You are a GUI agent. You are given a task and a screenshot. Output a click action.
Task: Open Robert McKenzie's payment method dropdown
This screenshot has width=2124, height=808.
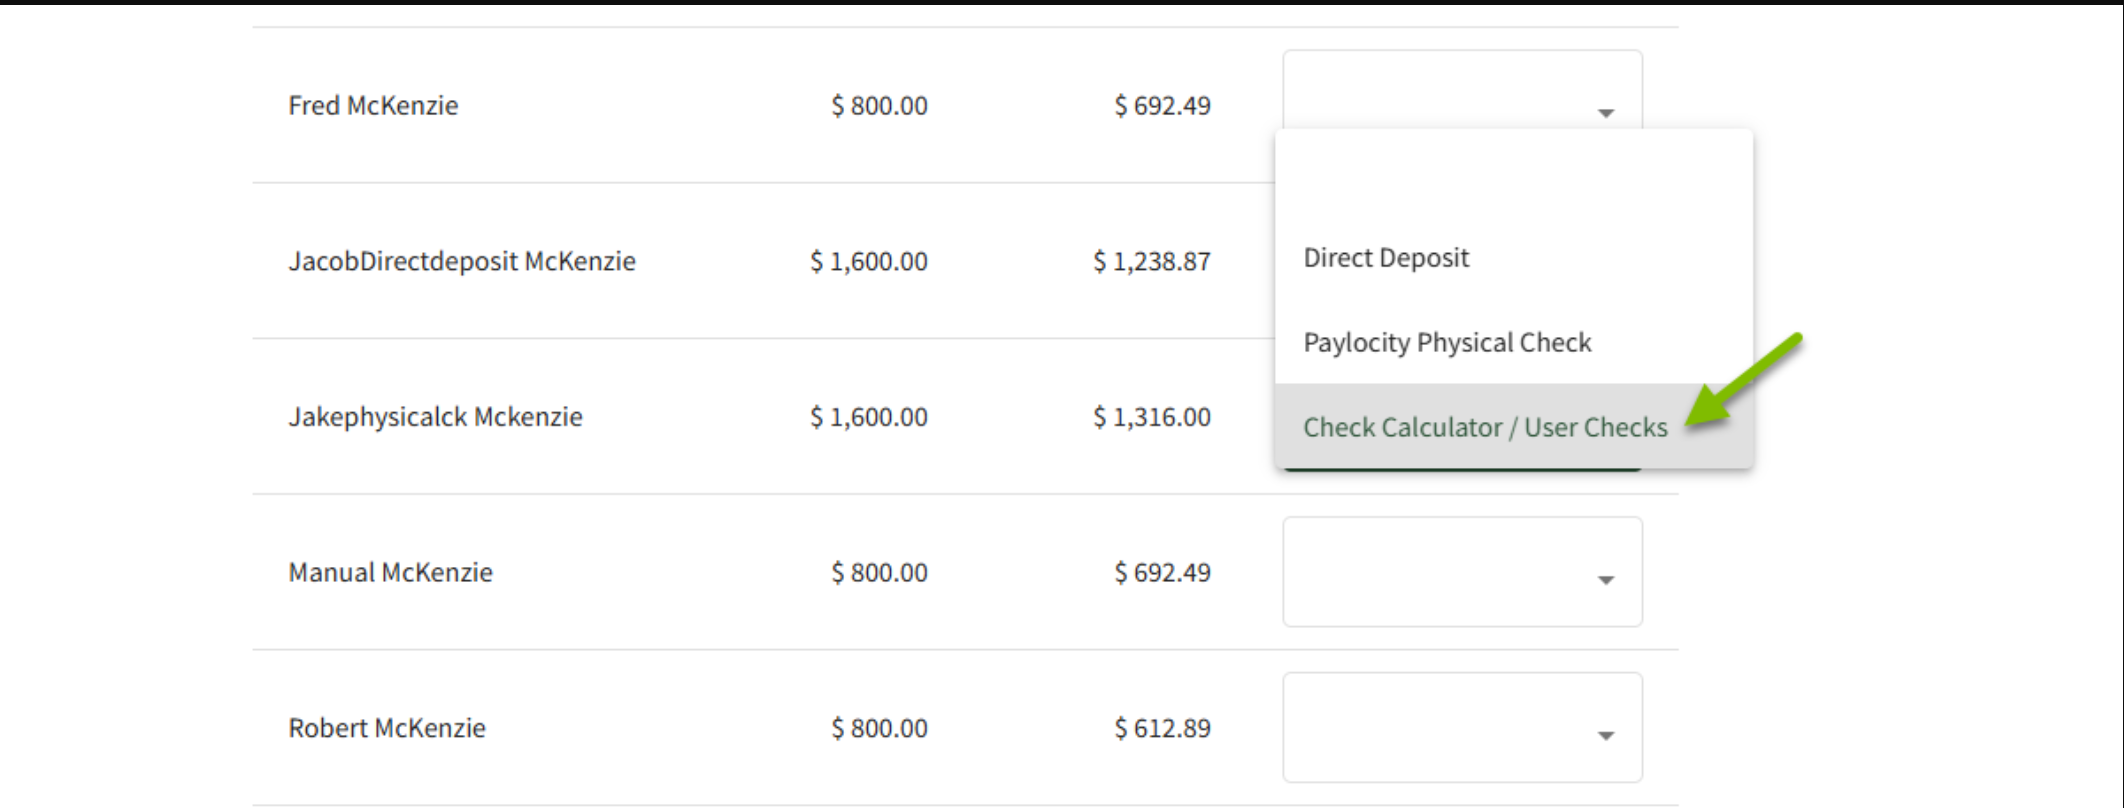pyautogui.click(x=1463, y=727)
